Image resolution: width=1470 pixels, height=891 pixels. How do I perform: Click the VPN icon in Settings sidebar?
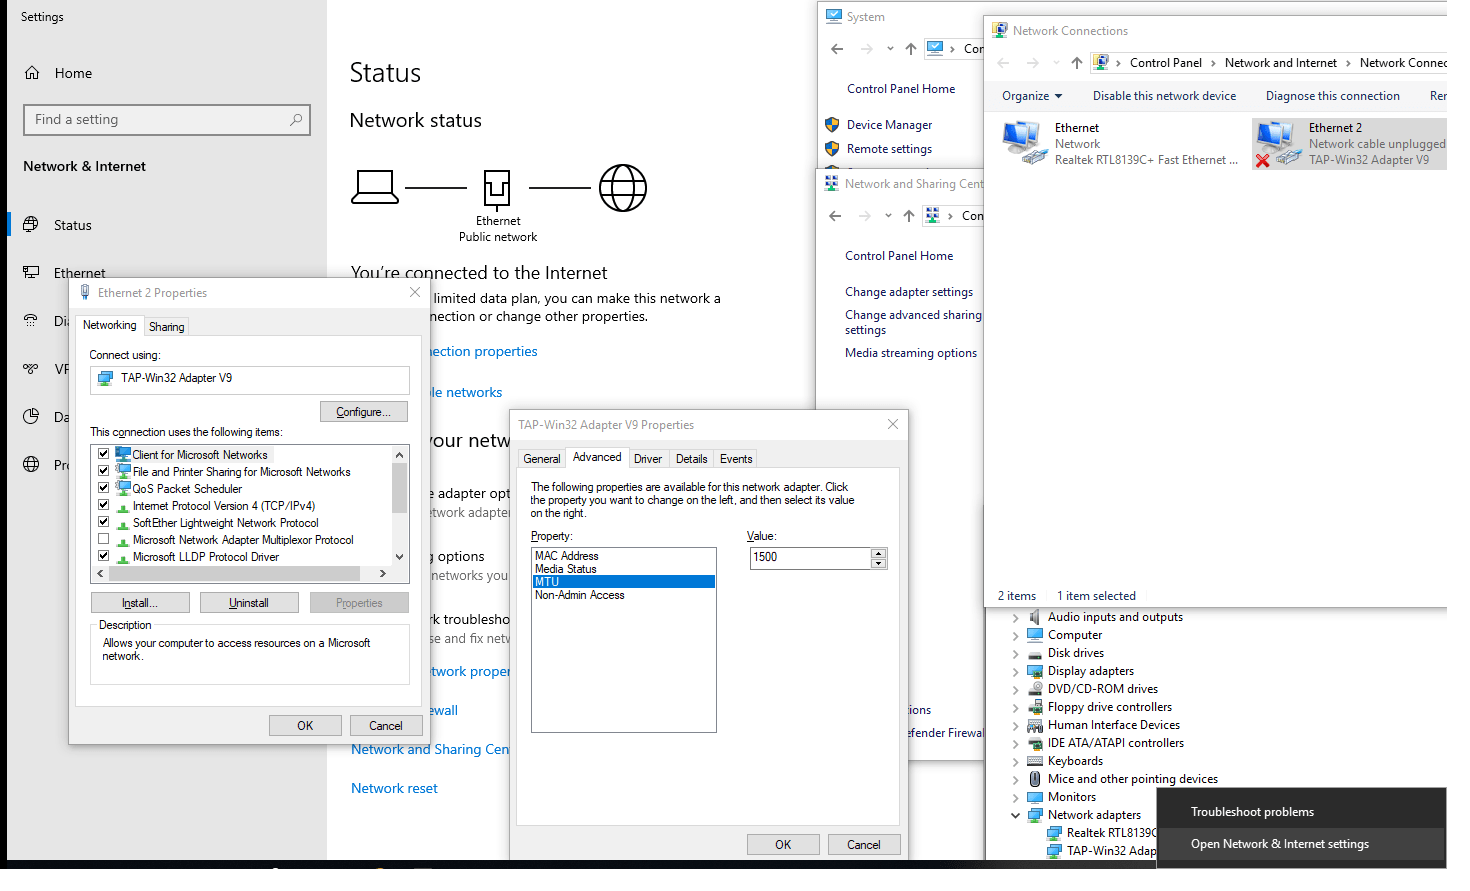coord(32,368)
